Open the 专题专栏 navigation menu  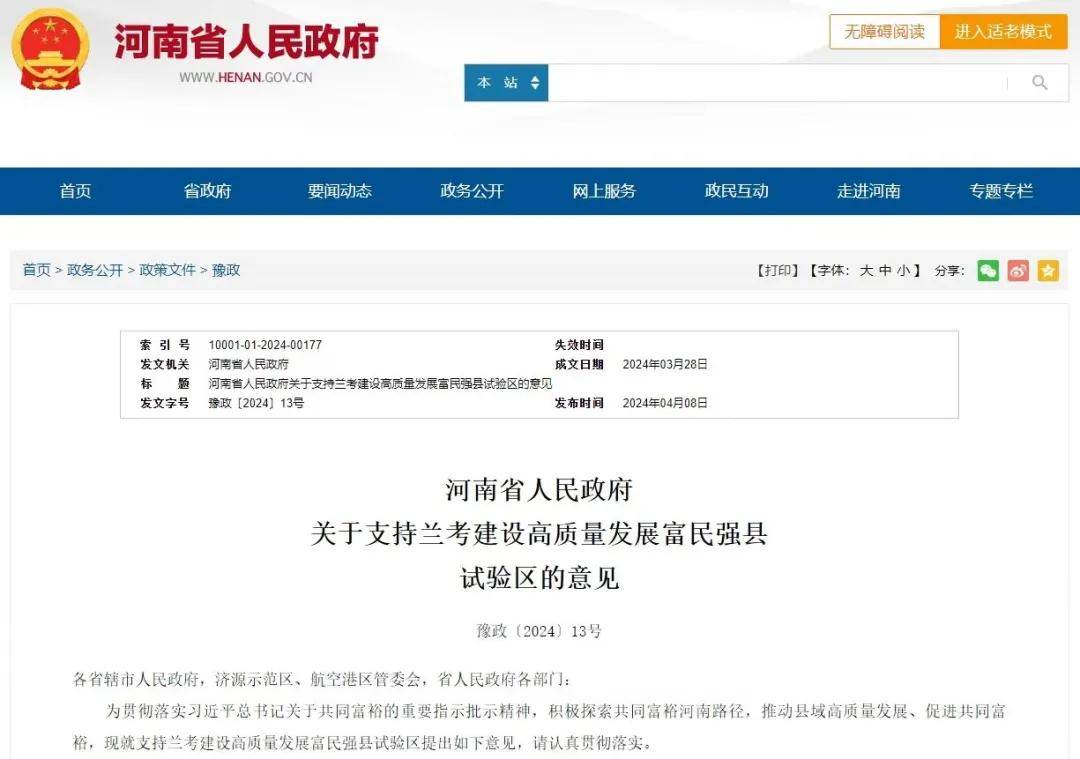(1001, 191)
